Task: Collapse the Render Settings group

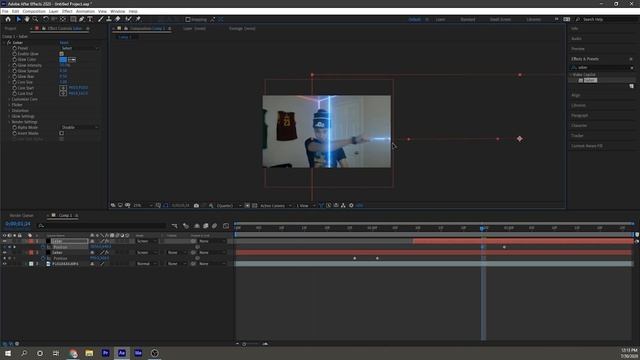Action: pos(9,122)
